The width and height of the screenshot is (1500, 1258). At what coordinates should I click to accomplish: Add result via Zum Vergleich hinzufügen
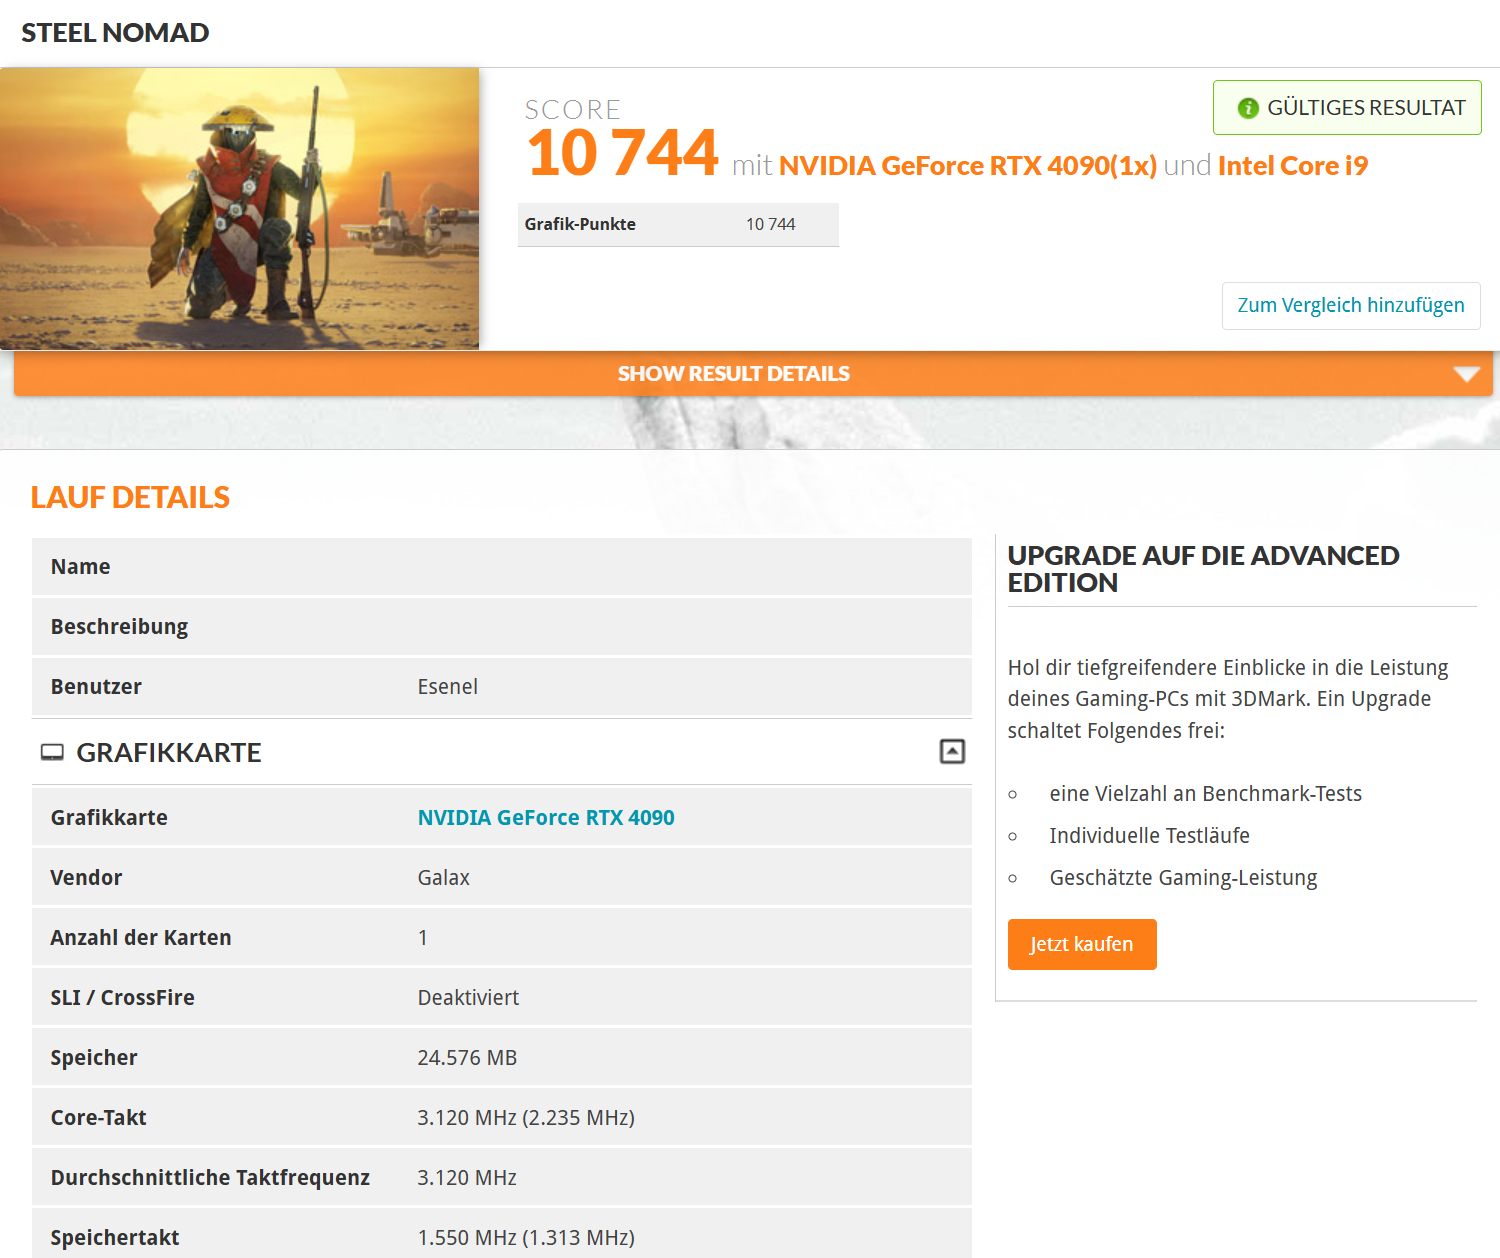1351,305
